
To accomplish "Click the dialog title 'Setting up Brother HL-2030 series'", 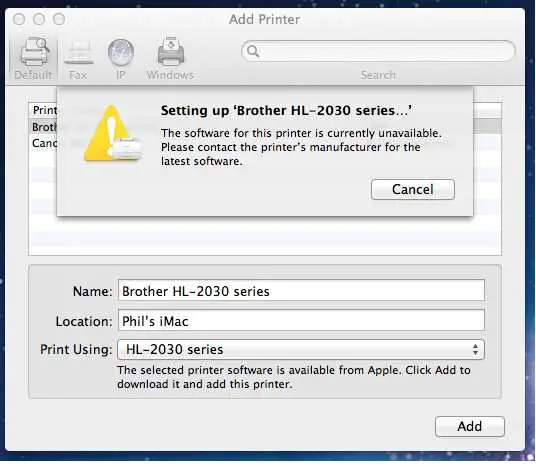I will 286,110.
